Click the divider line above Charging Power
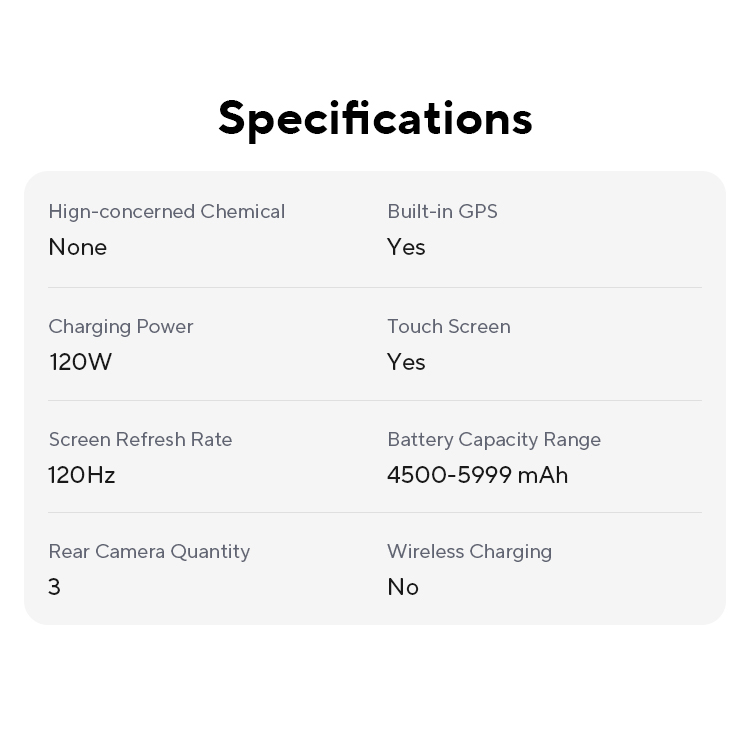The height and width of the screenshot is (750, 750). click(x=375, y=288)
